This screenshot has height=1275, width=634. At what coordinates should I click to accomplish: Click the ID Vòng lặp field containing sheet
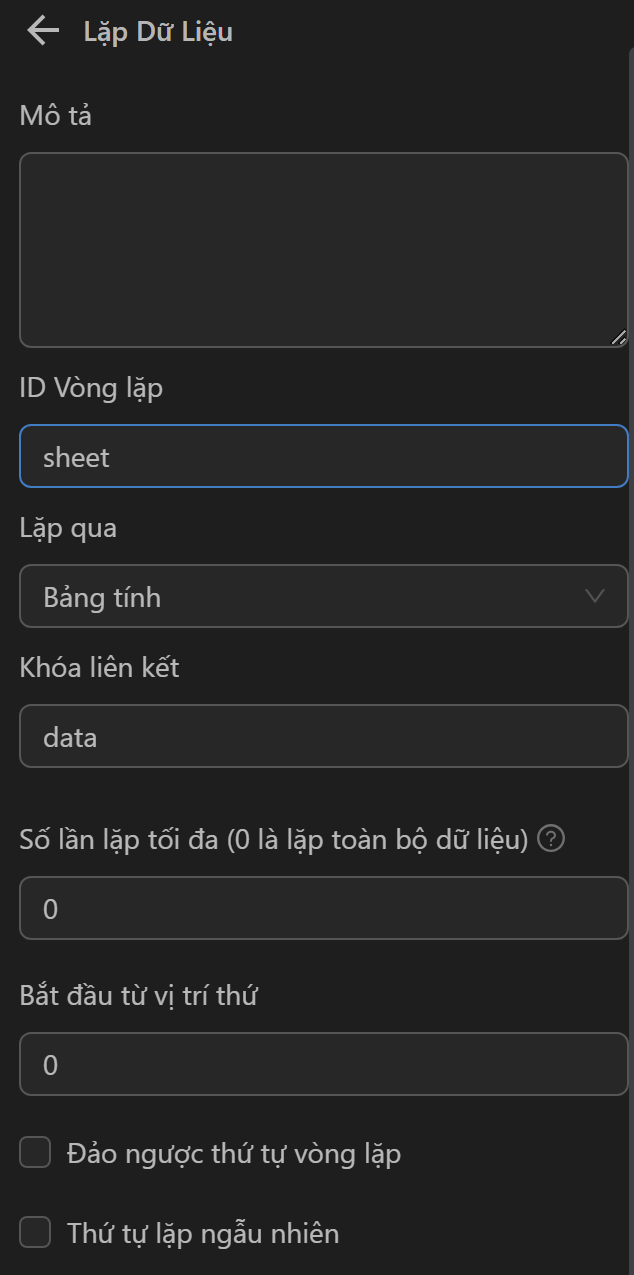coord(323,457)
